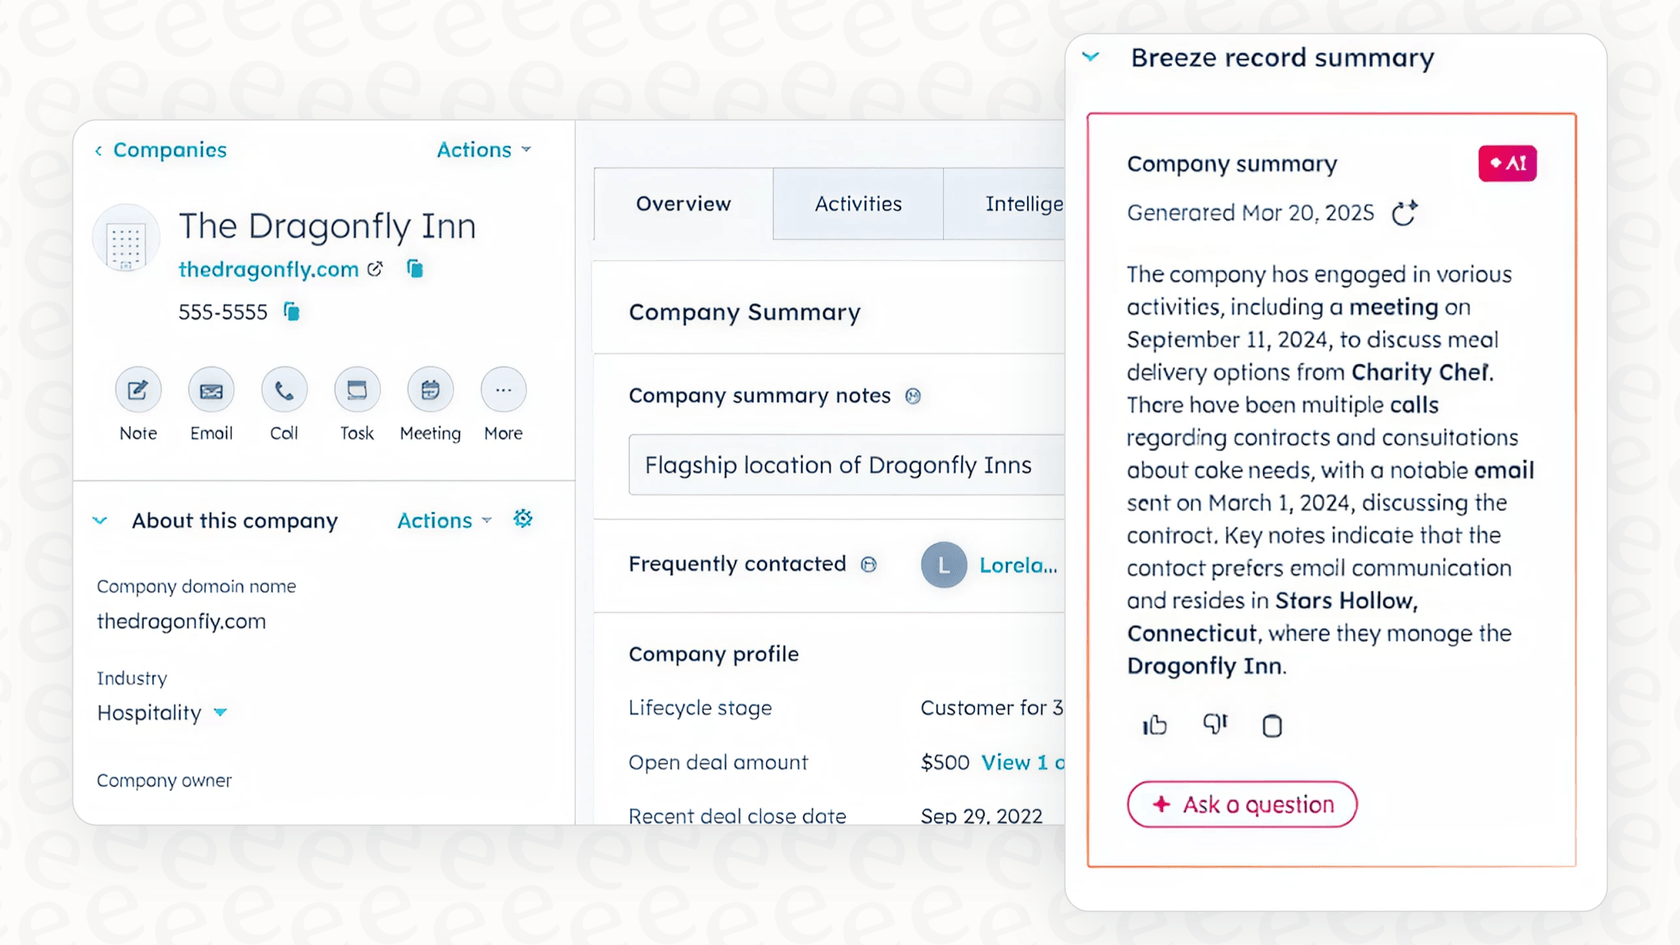Change the Industry from Hospitality

click(222, 713)
